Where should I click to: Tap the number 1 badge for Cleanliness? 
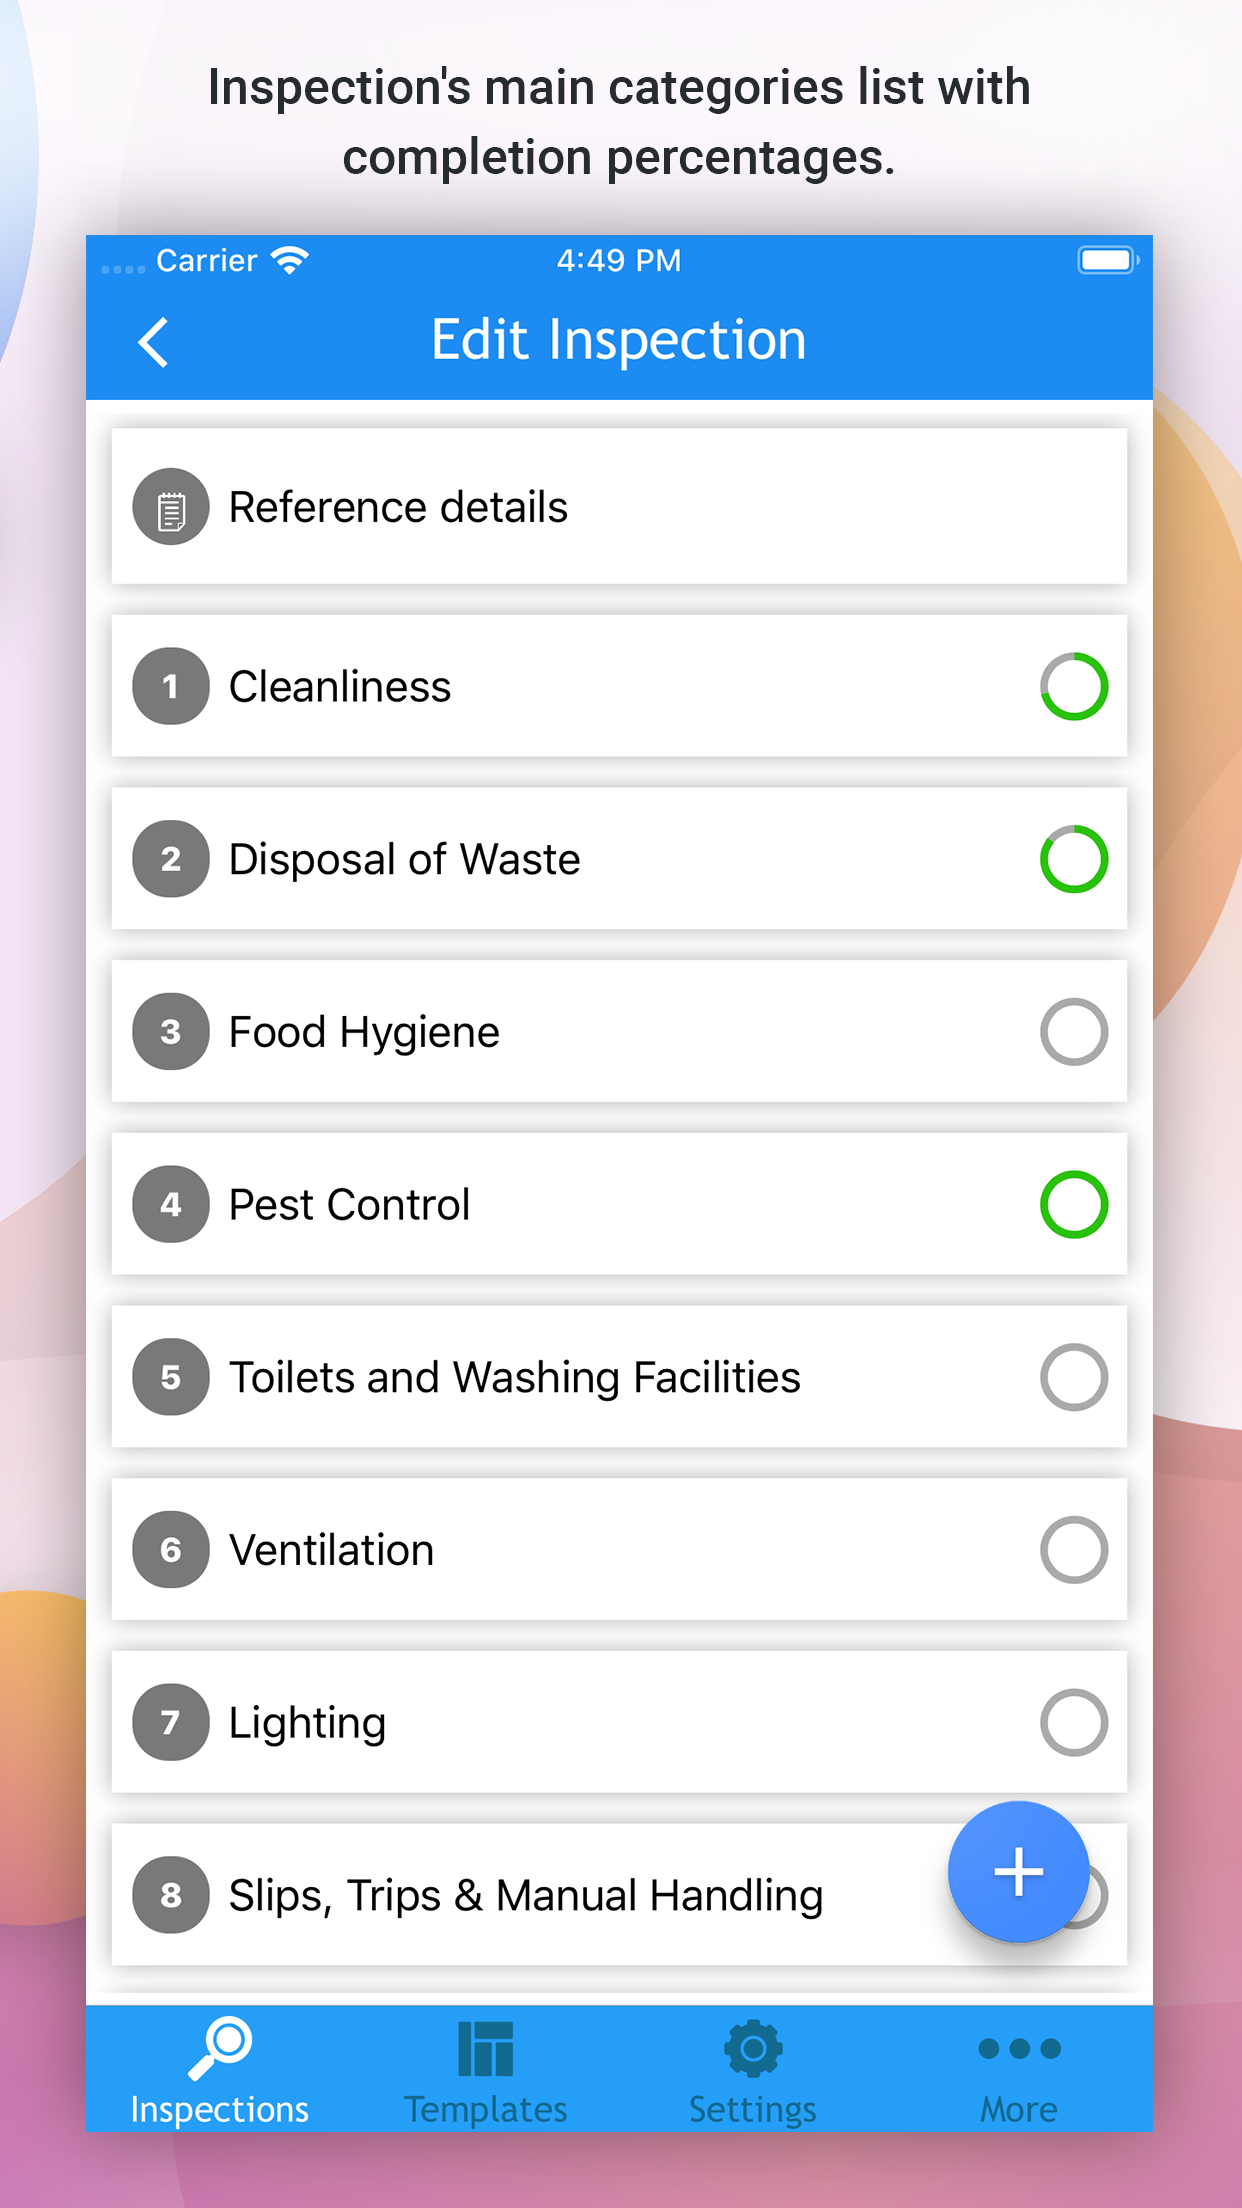pyautogui.click(x=171, y=686)
